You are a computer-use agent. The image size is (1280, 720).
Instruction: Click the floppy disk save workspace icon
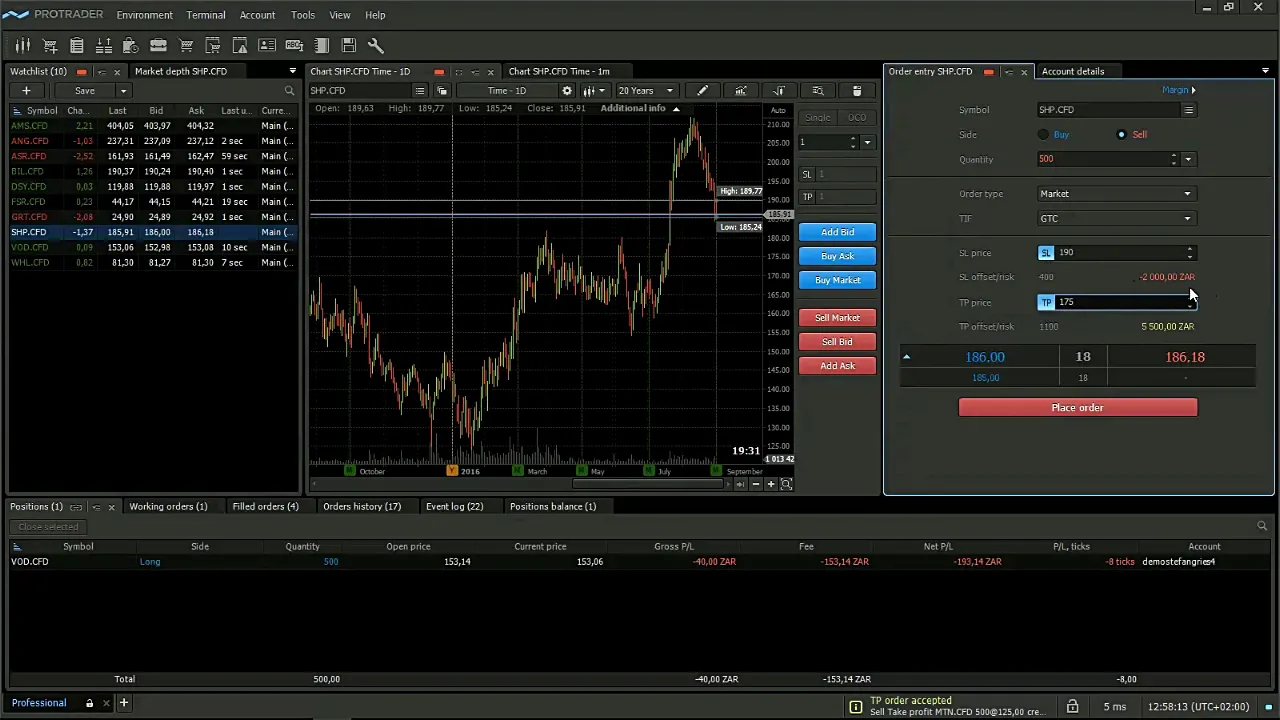click(x=349, y=45)
